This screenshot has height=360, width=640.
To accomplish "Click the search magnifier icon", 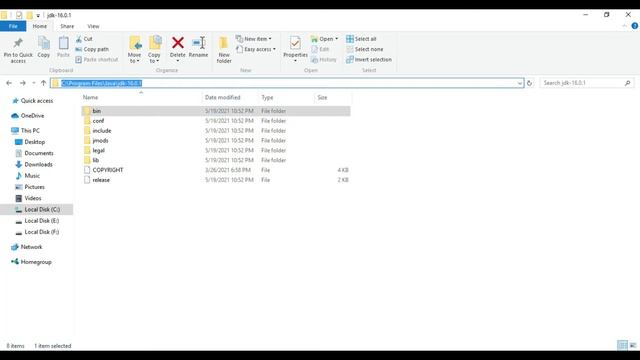I will [628, 83].
